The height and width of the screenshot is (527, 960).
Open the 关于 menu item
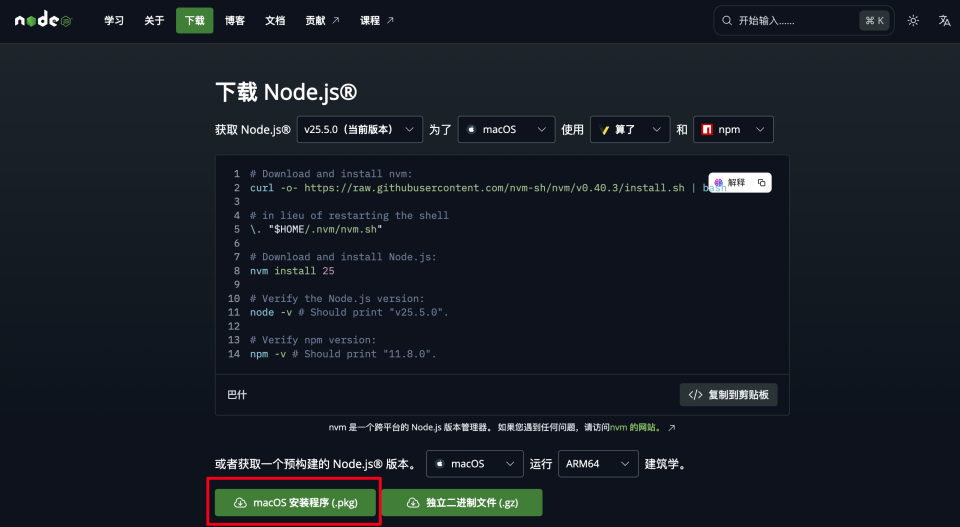pos(154,21)
